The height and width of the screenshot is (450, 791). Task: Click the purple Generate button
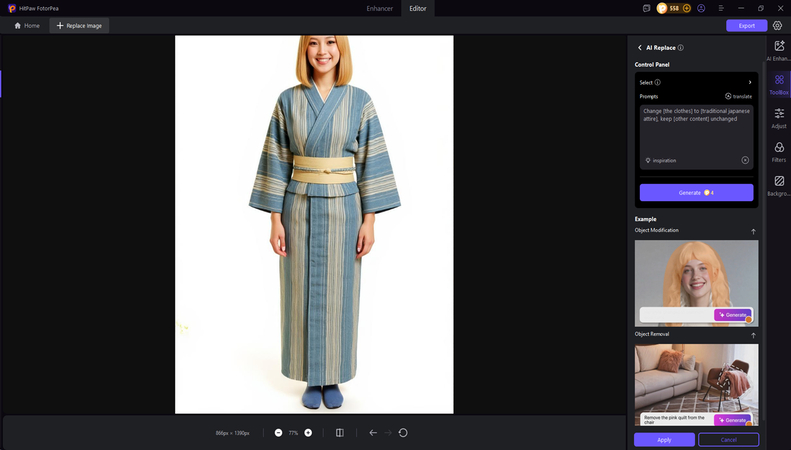click(x=696, y=192)
